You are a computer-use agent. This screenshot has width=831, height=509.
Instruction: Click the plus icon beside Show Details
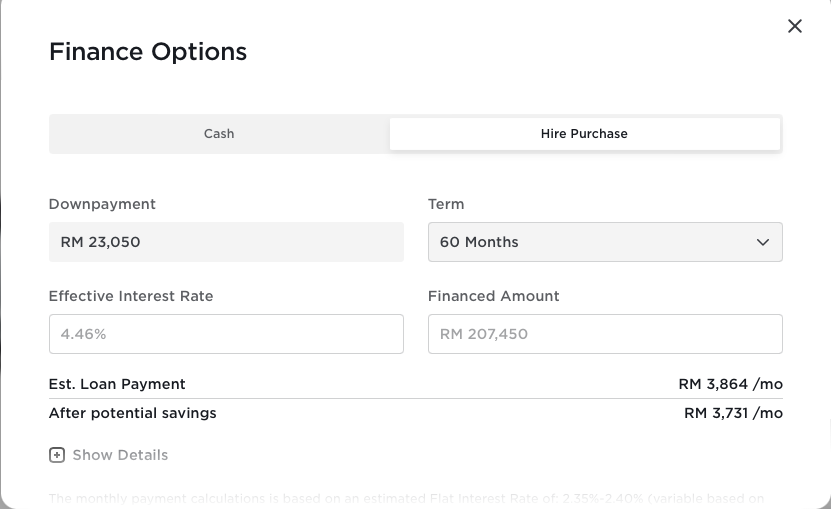pos(57,455)
